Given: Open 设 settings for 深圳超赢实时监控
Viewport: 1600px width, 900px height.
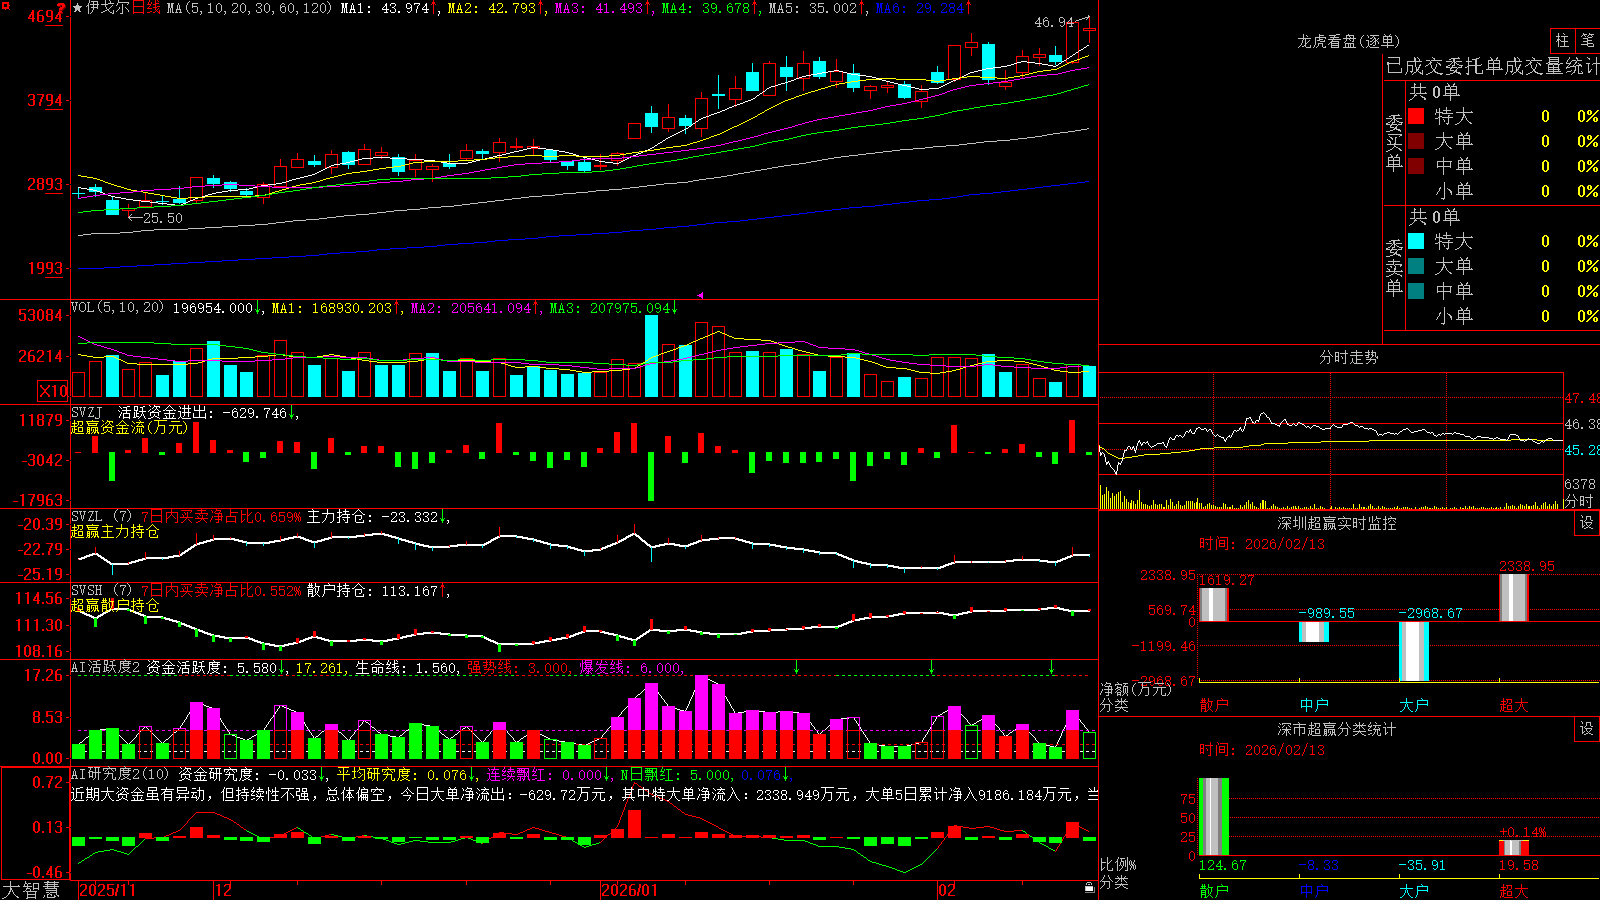Looking at the screenshot, I should click(x=1587, y=523).
